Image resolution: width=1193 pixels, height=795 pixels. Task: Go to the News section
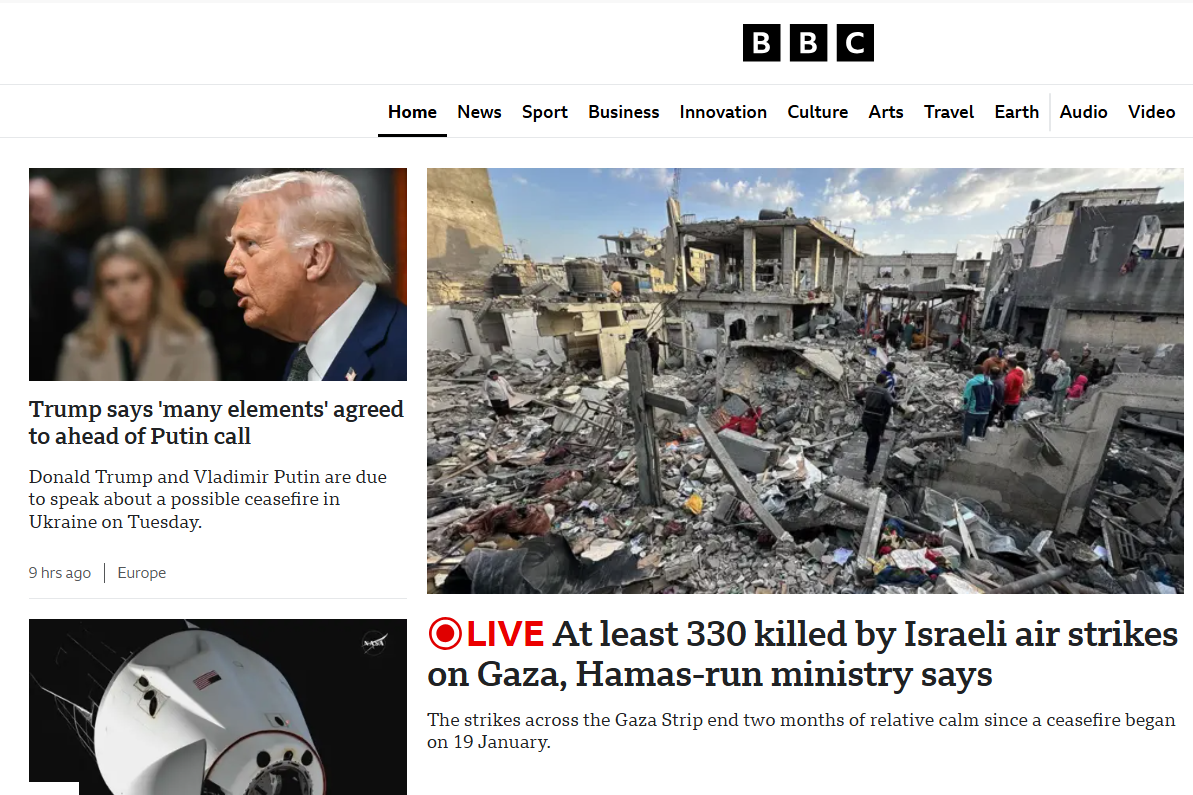coord(479,112)
